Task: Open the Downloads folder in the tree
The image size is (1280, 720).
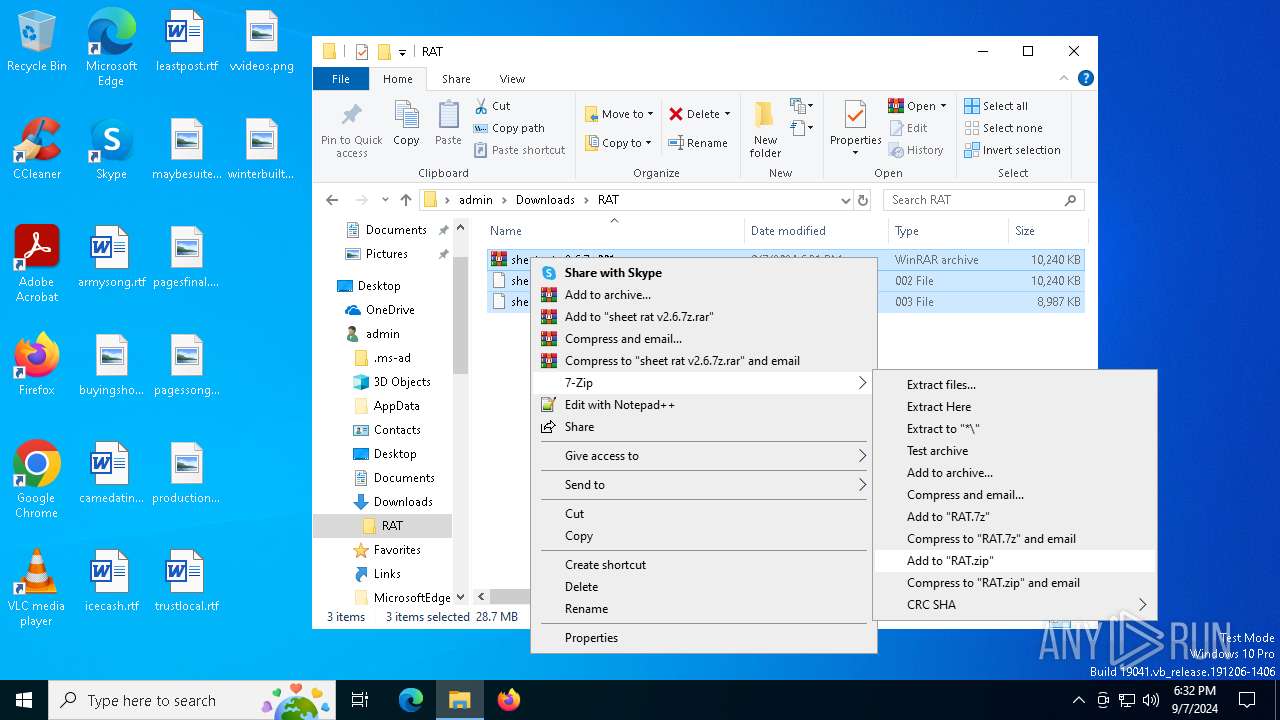Action: tap(403, 502)
